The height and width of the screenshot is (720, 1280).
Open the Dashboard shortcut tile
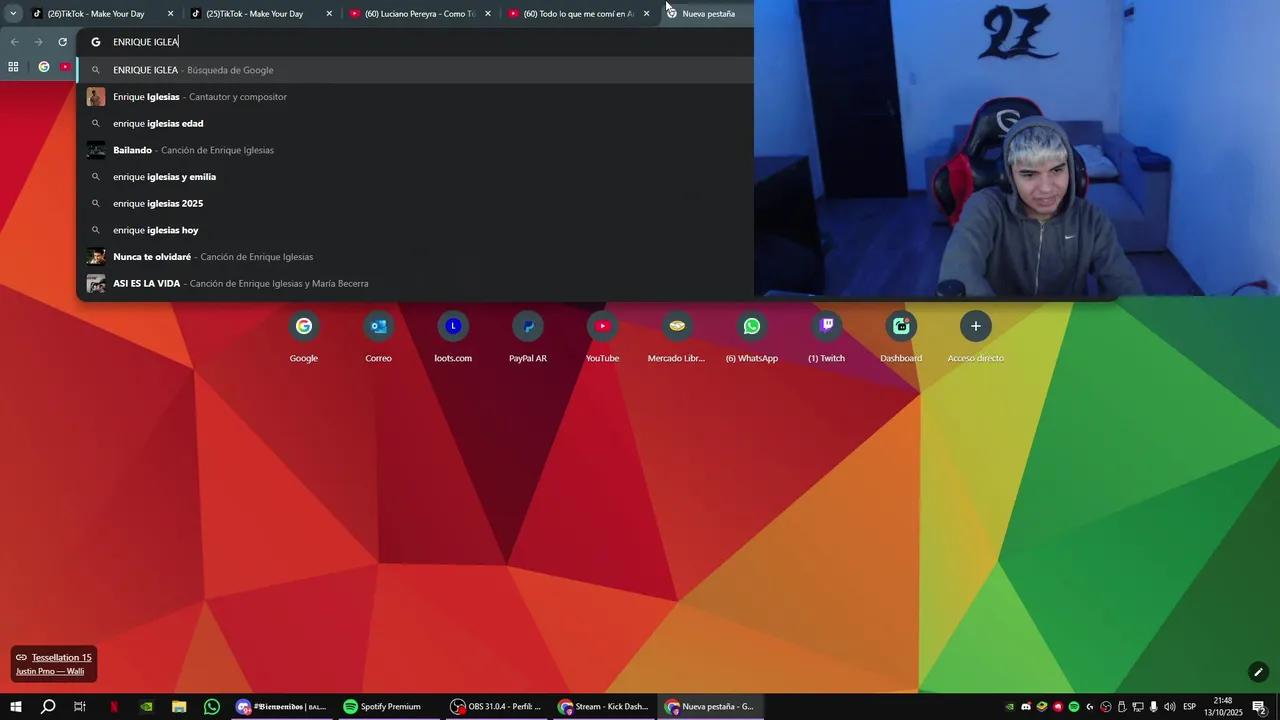click(x=901, y=337)
